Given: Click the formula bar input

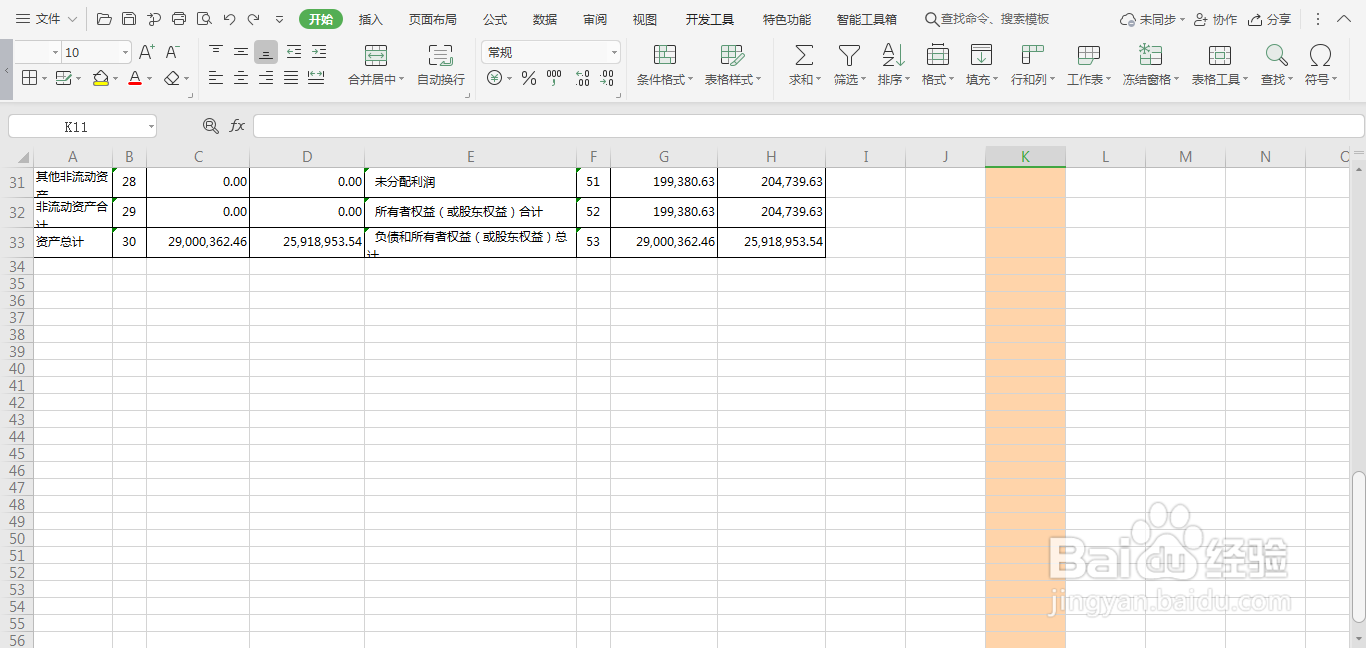Looking at the screenshot, I should [x=808, y=126].
